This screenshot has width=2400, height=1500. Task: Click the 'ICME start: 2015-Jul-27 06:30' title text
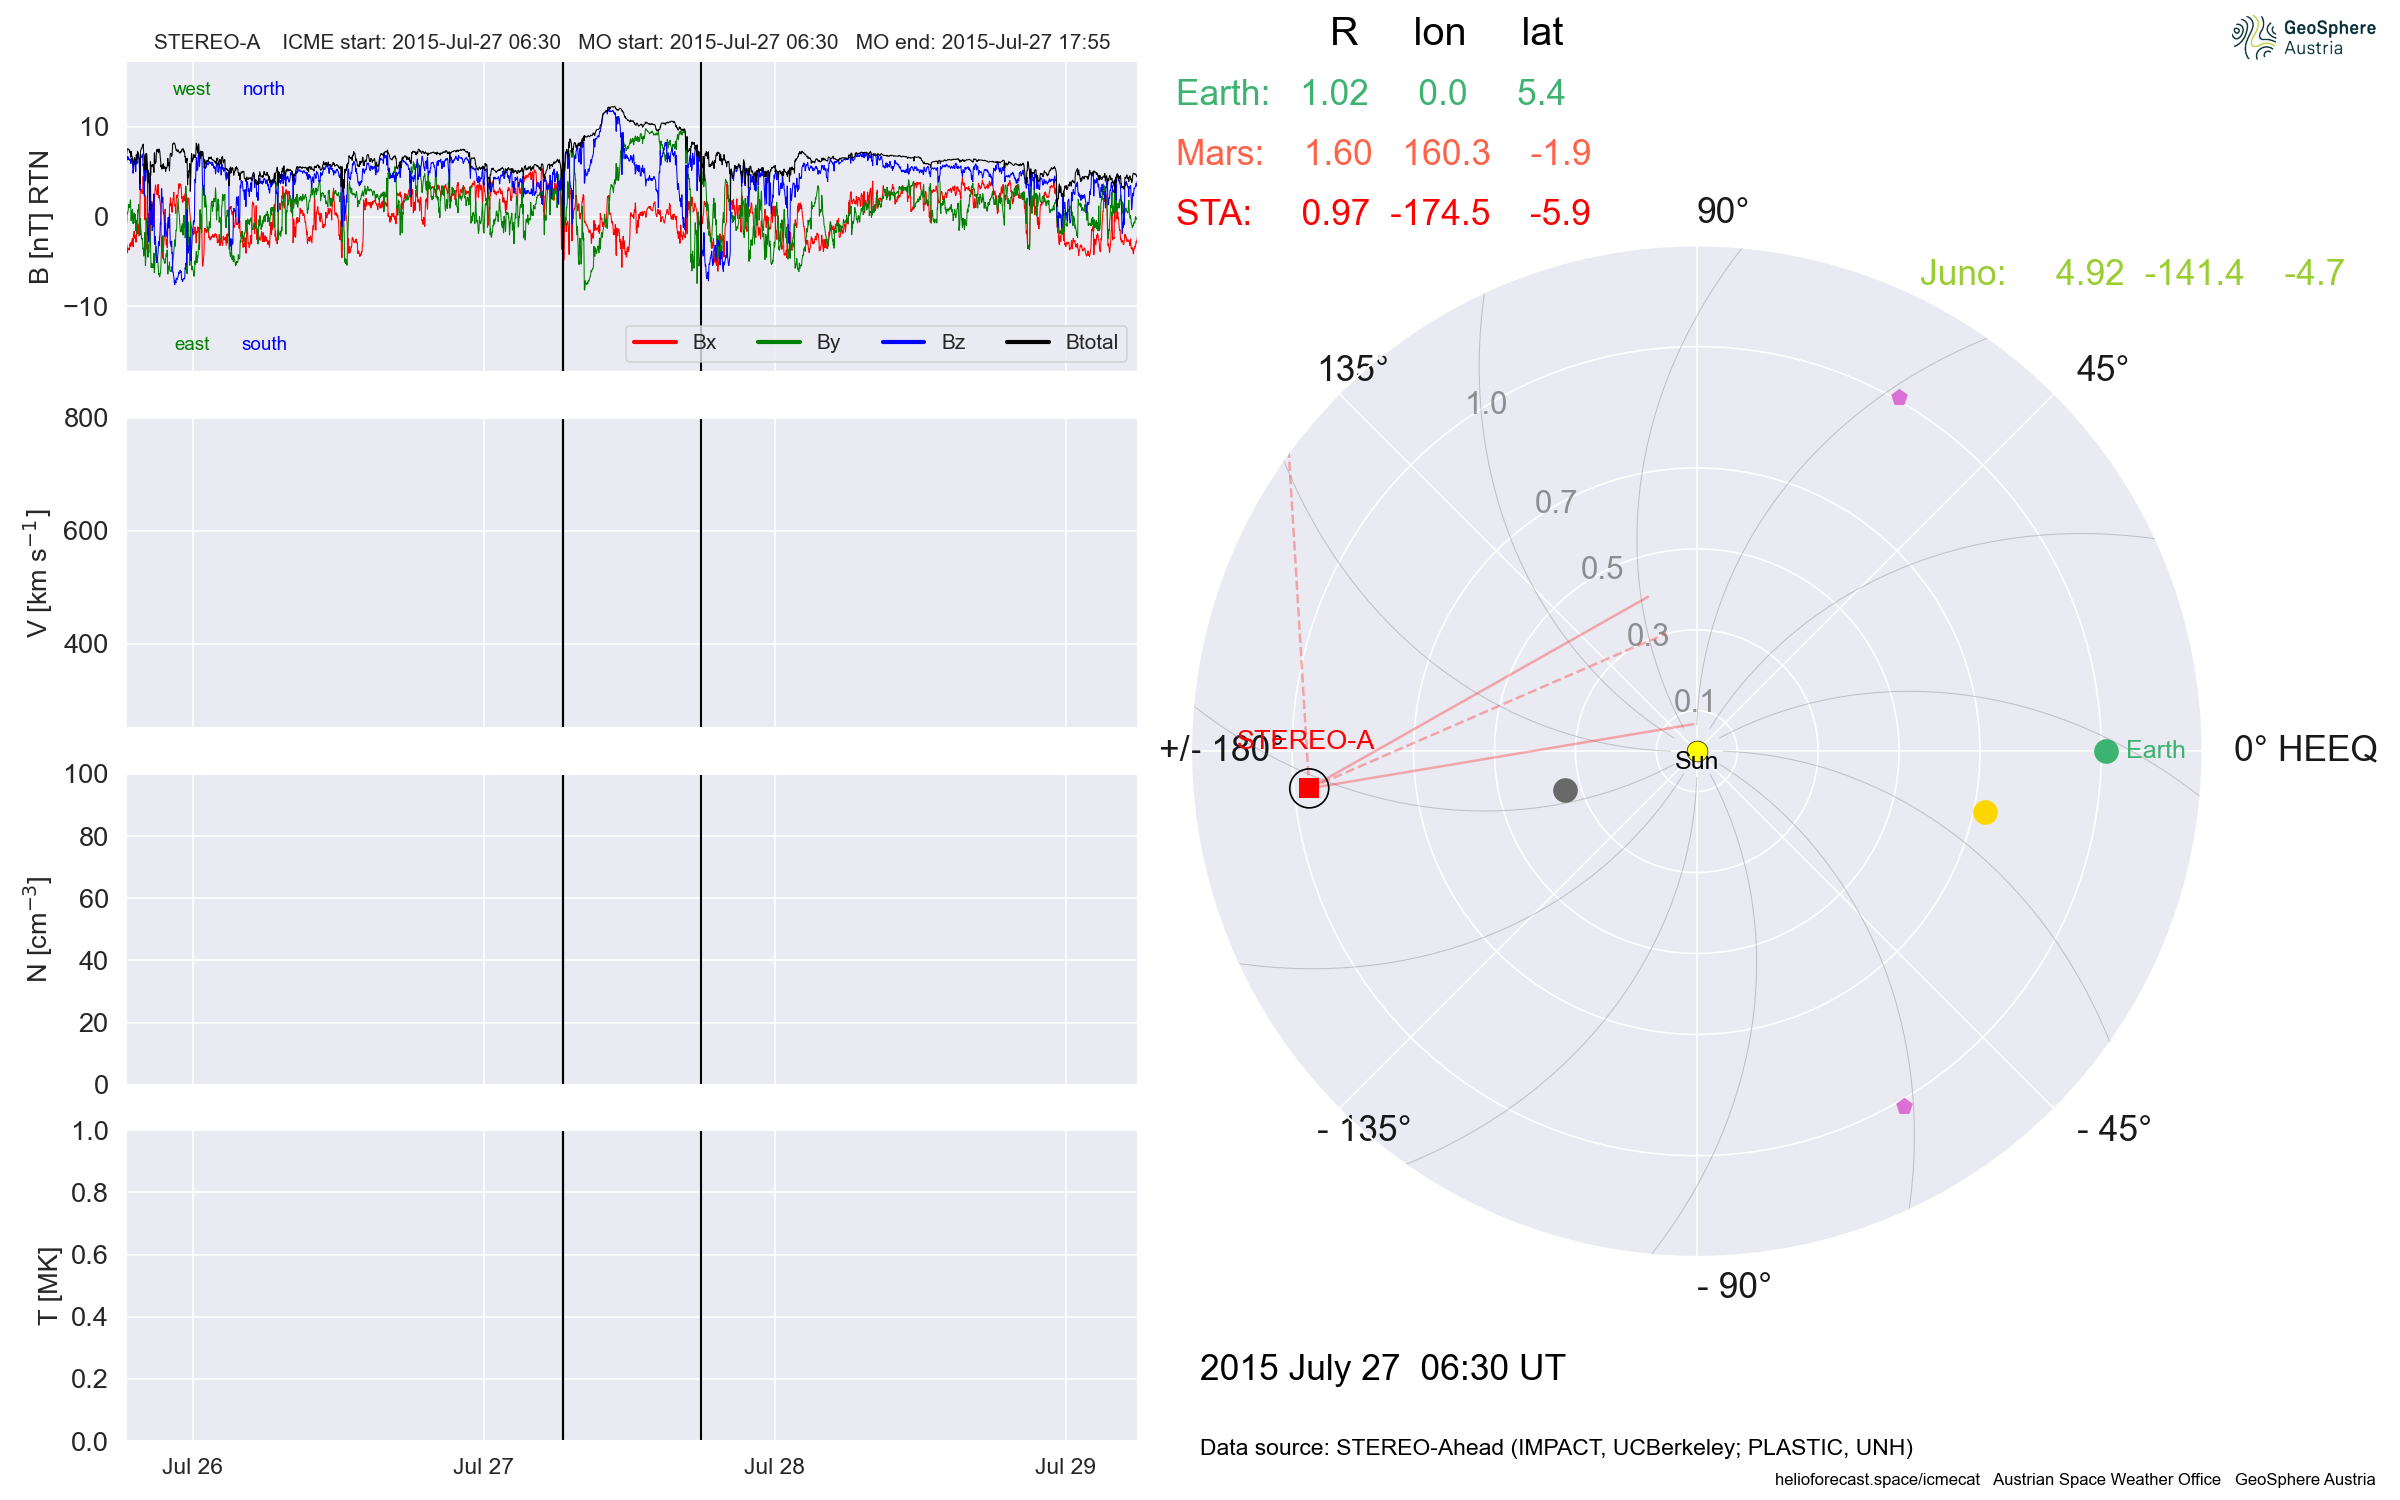pyautogui.click(x=421, y=42)
